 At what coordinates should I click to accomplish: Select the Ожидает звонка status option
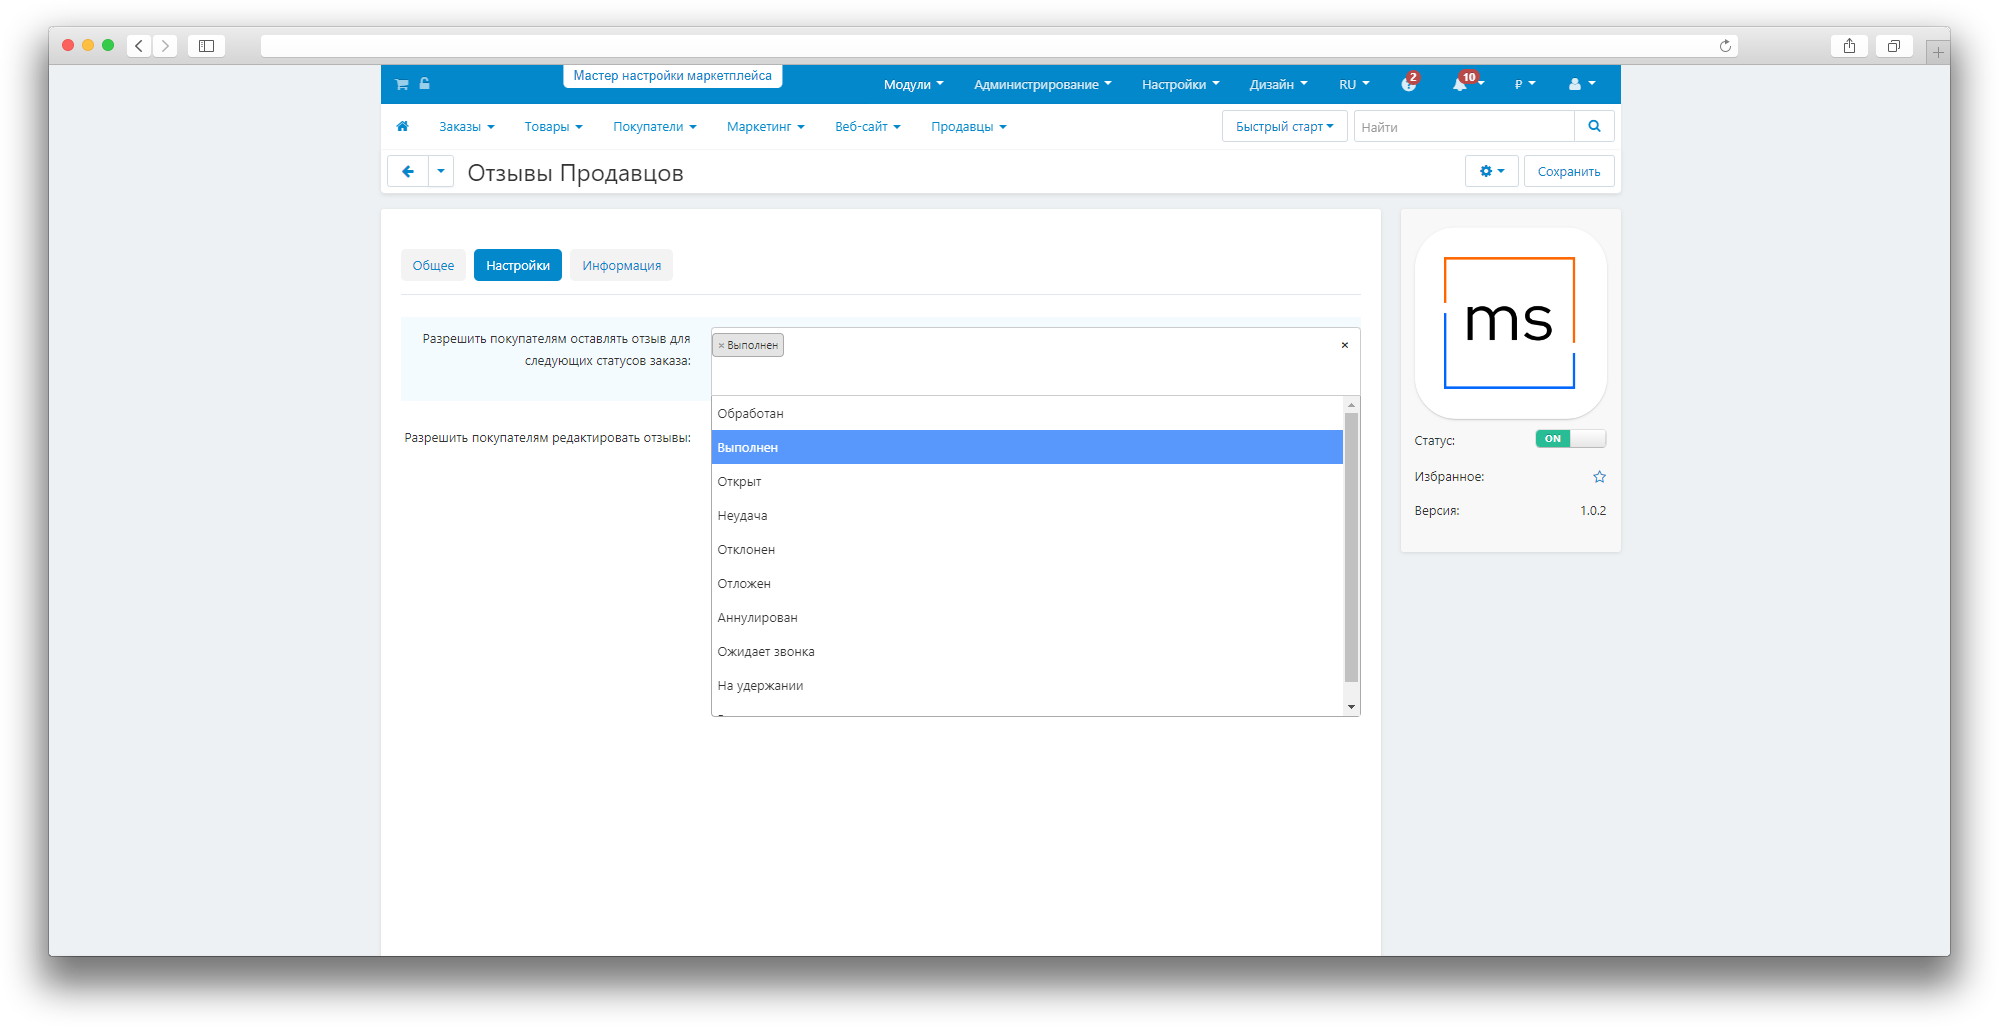coord(1027,651)
